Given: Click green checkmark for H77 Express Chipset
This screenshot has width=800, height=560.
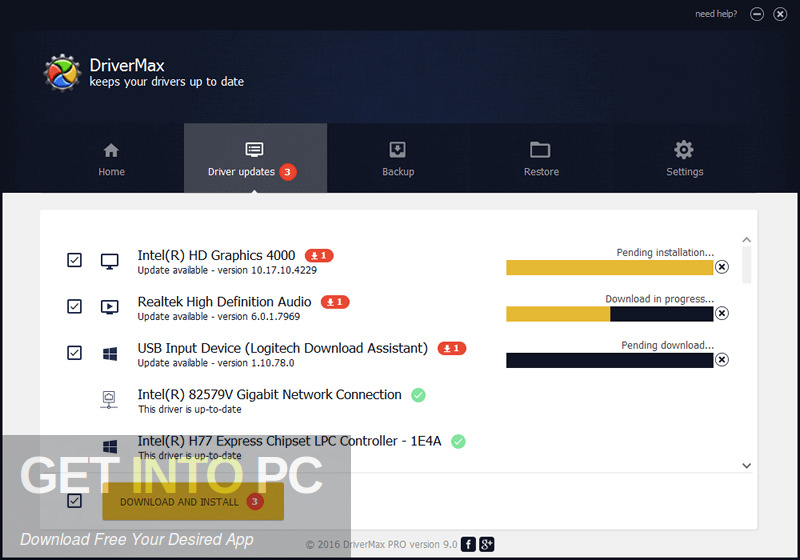Looking at the screenshot, I should (458, 441).
